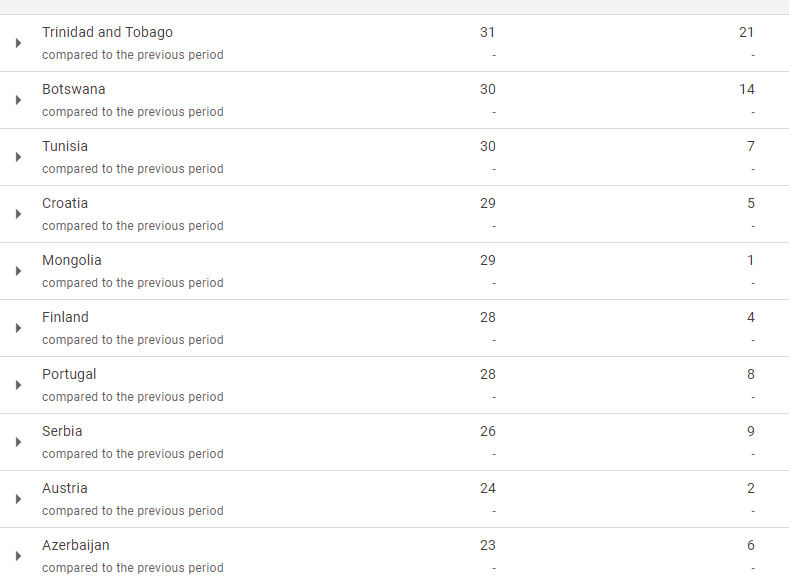Expand the Azerbaijan row arrow
789x583 pixels.
19,556
